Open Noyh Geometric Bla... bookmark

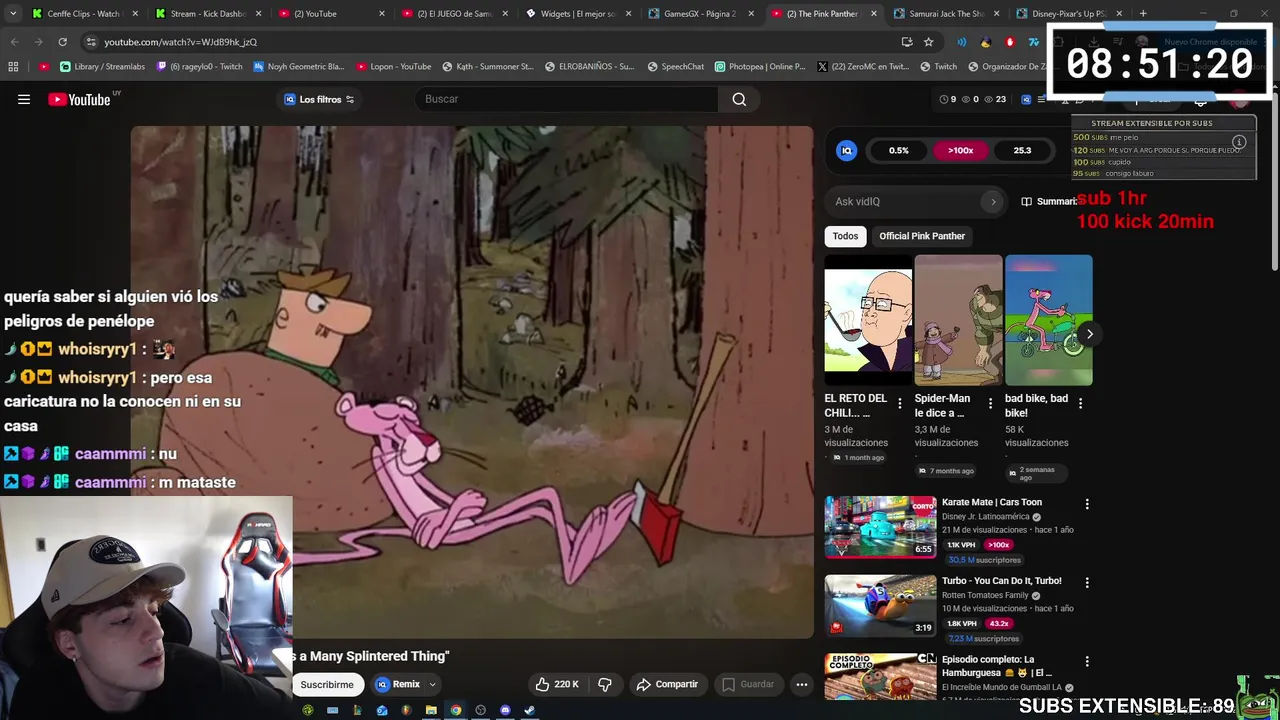(299, 67)
